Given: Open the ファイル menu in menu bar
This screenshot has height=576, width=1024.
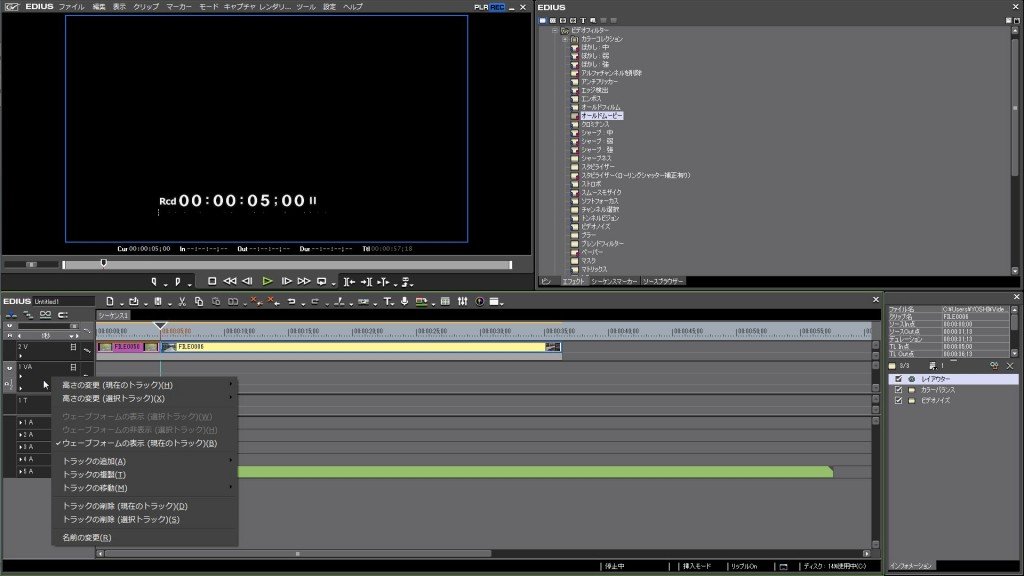Looking at the screenshot, I should (71, 7).
